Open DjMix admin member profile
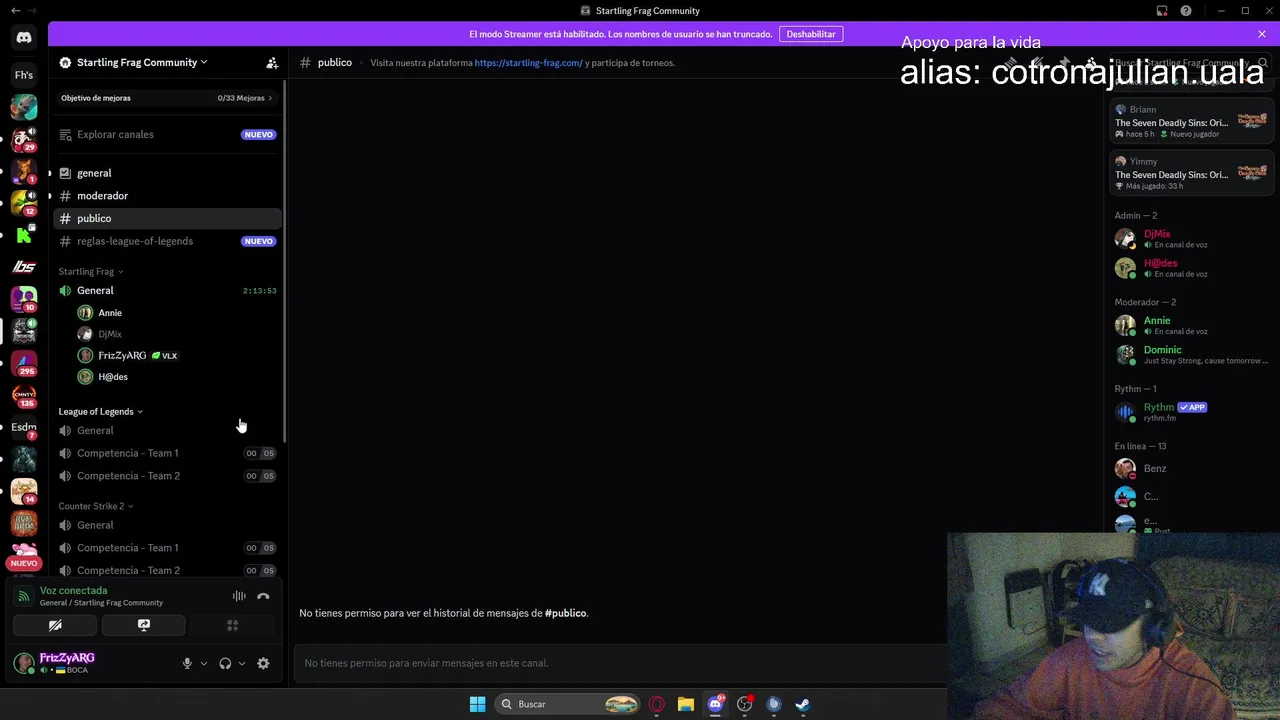 click(x=1190, y=238)
